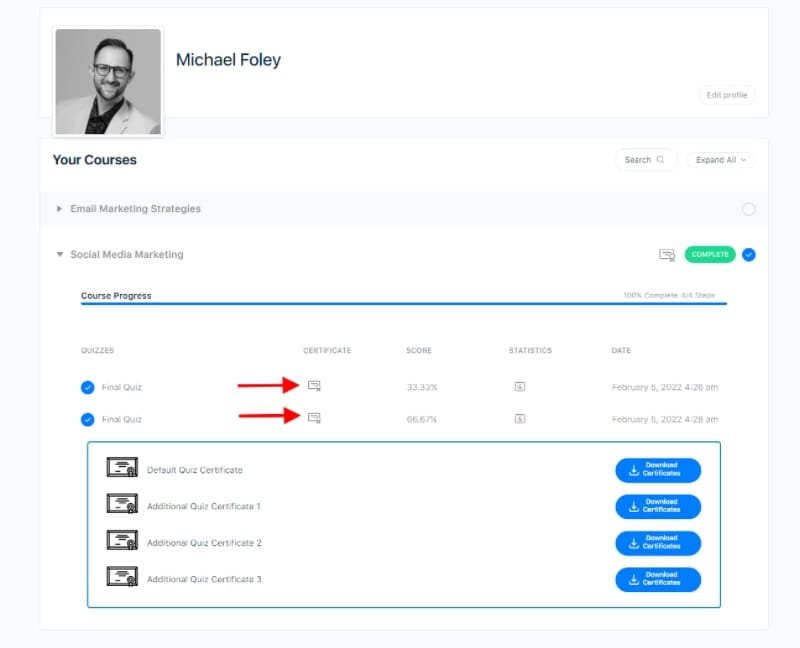Click the blue checkmark beside COMPLETE
The image size is (800, 648).
click(x=748, y=255)
